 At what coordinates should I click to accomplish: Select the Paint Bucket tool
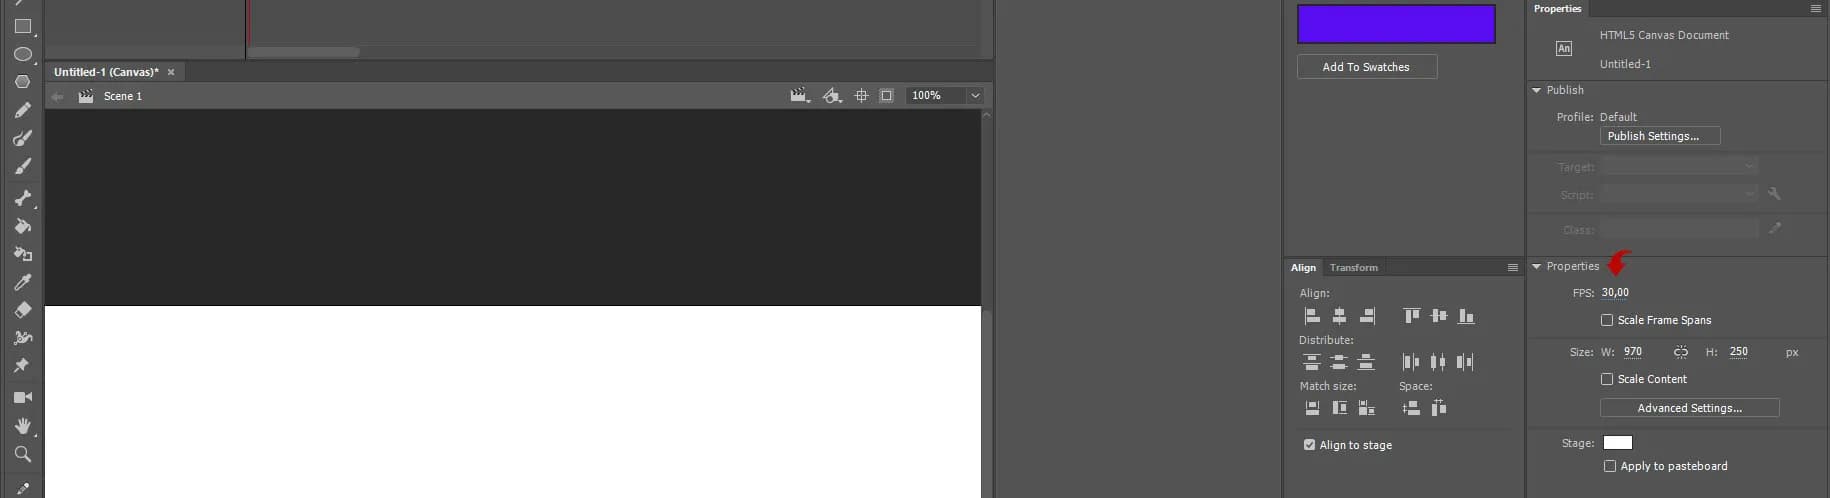[22, 226]
